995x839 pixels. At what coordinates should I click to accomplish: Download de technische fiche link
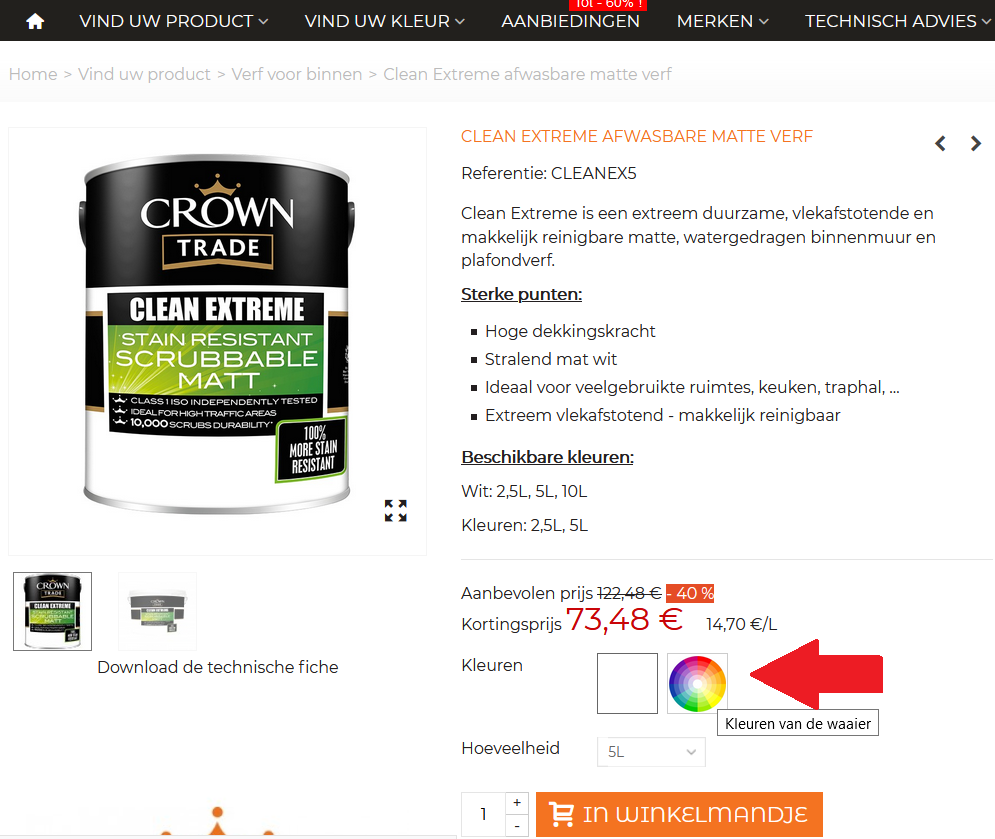coord(218,668)
